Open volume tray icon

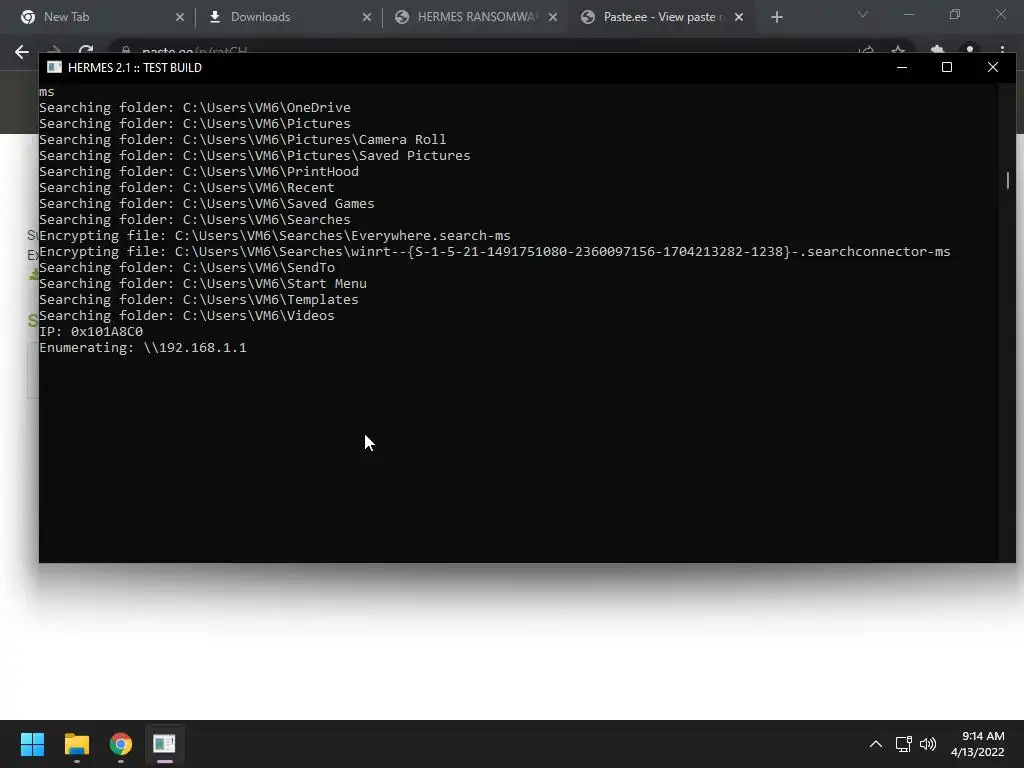click(927, 744)
